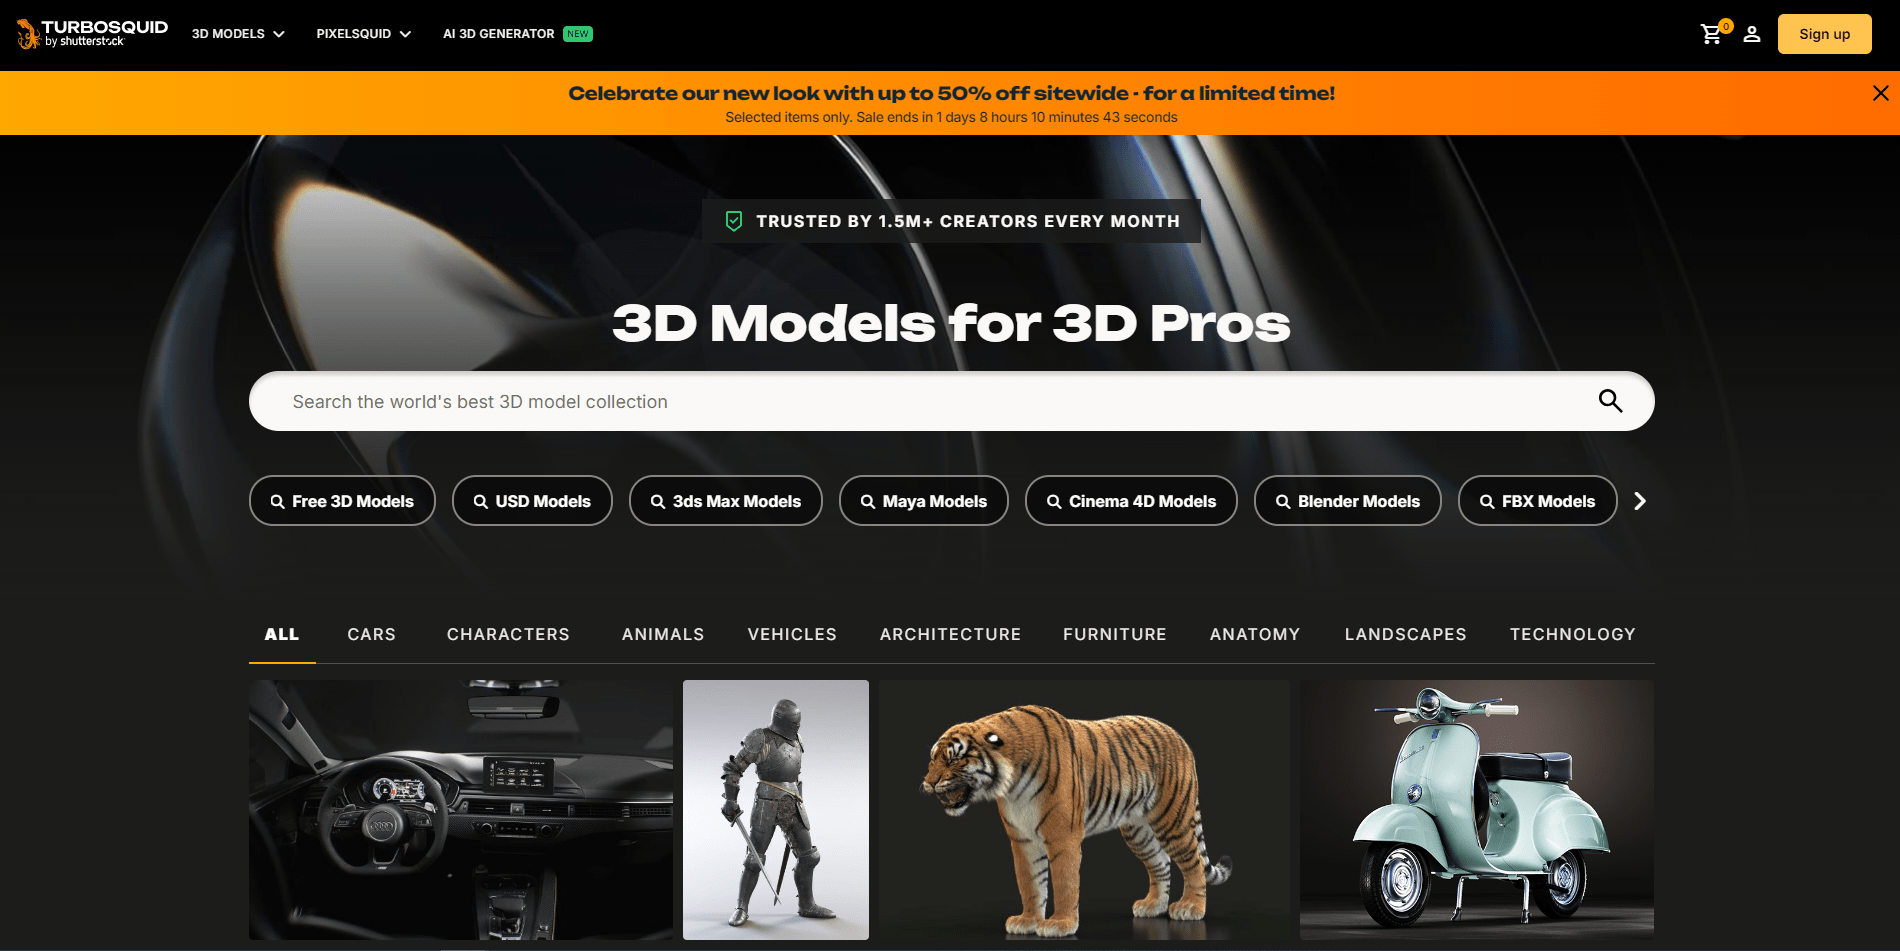Select Free 3D Models chip
The width and height of the screenshot is (1900, 951).
point(342,501)
